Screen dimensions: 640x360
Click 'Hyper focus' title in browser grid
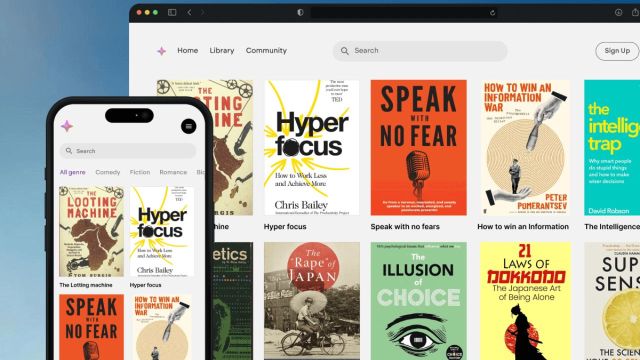click(x=285, y=227)
